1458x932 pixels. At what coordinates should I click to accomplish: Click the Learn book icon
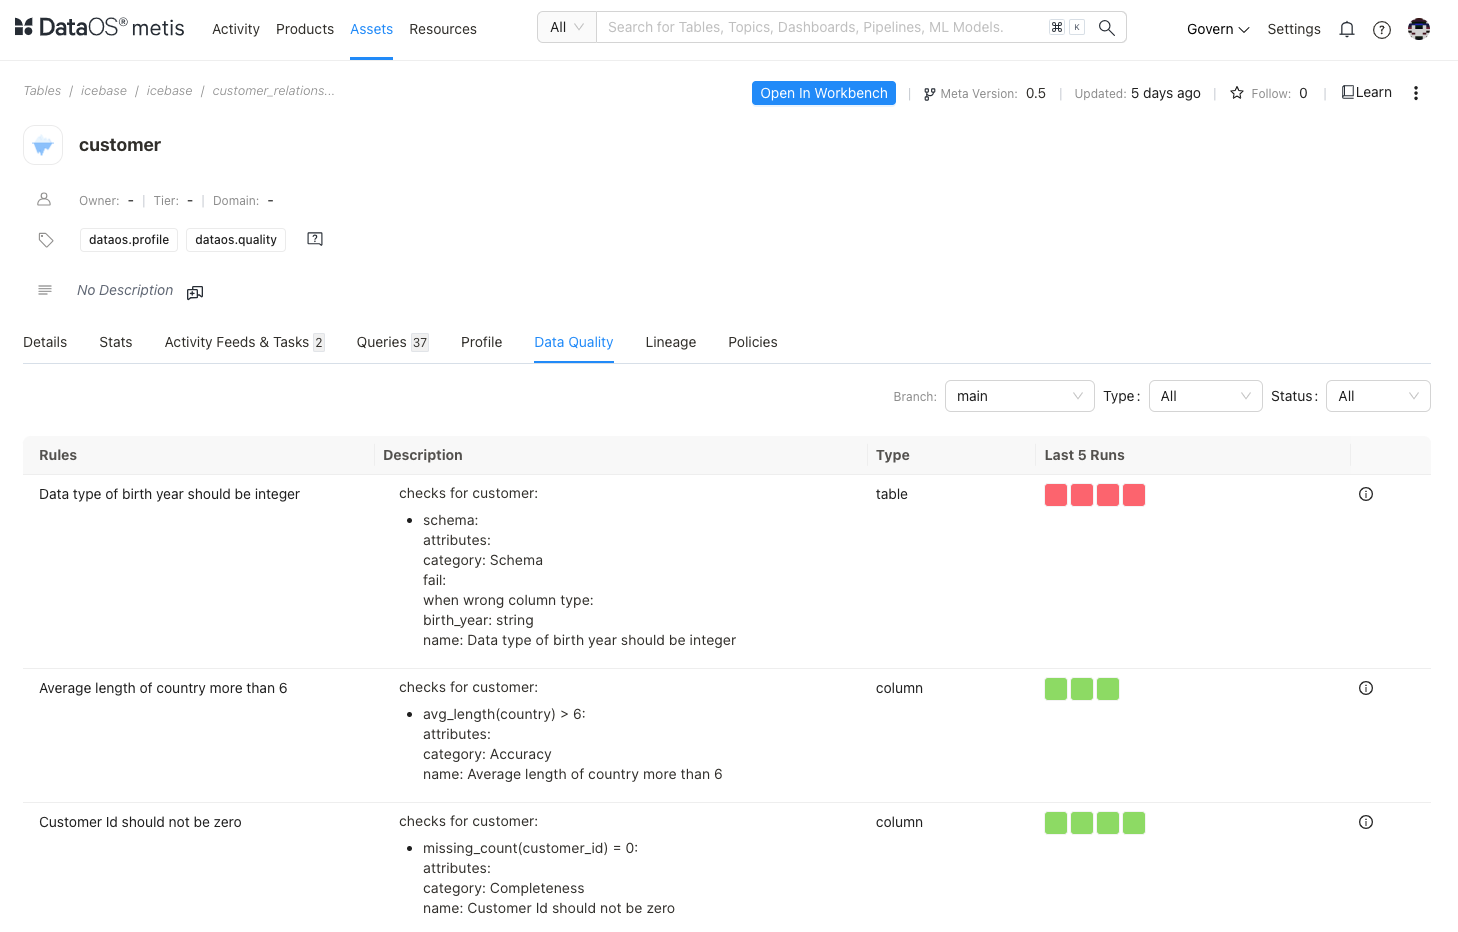click(1348, 92)
